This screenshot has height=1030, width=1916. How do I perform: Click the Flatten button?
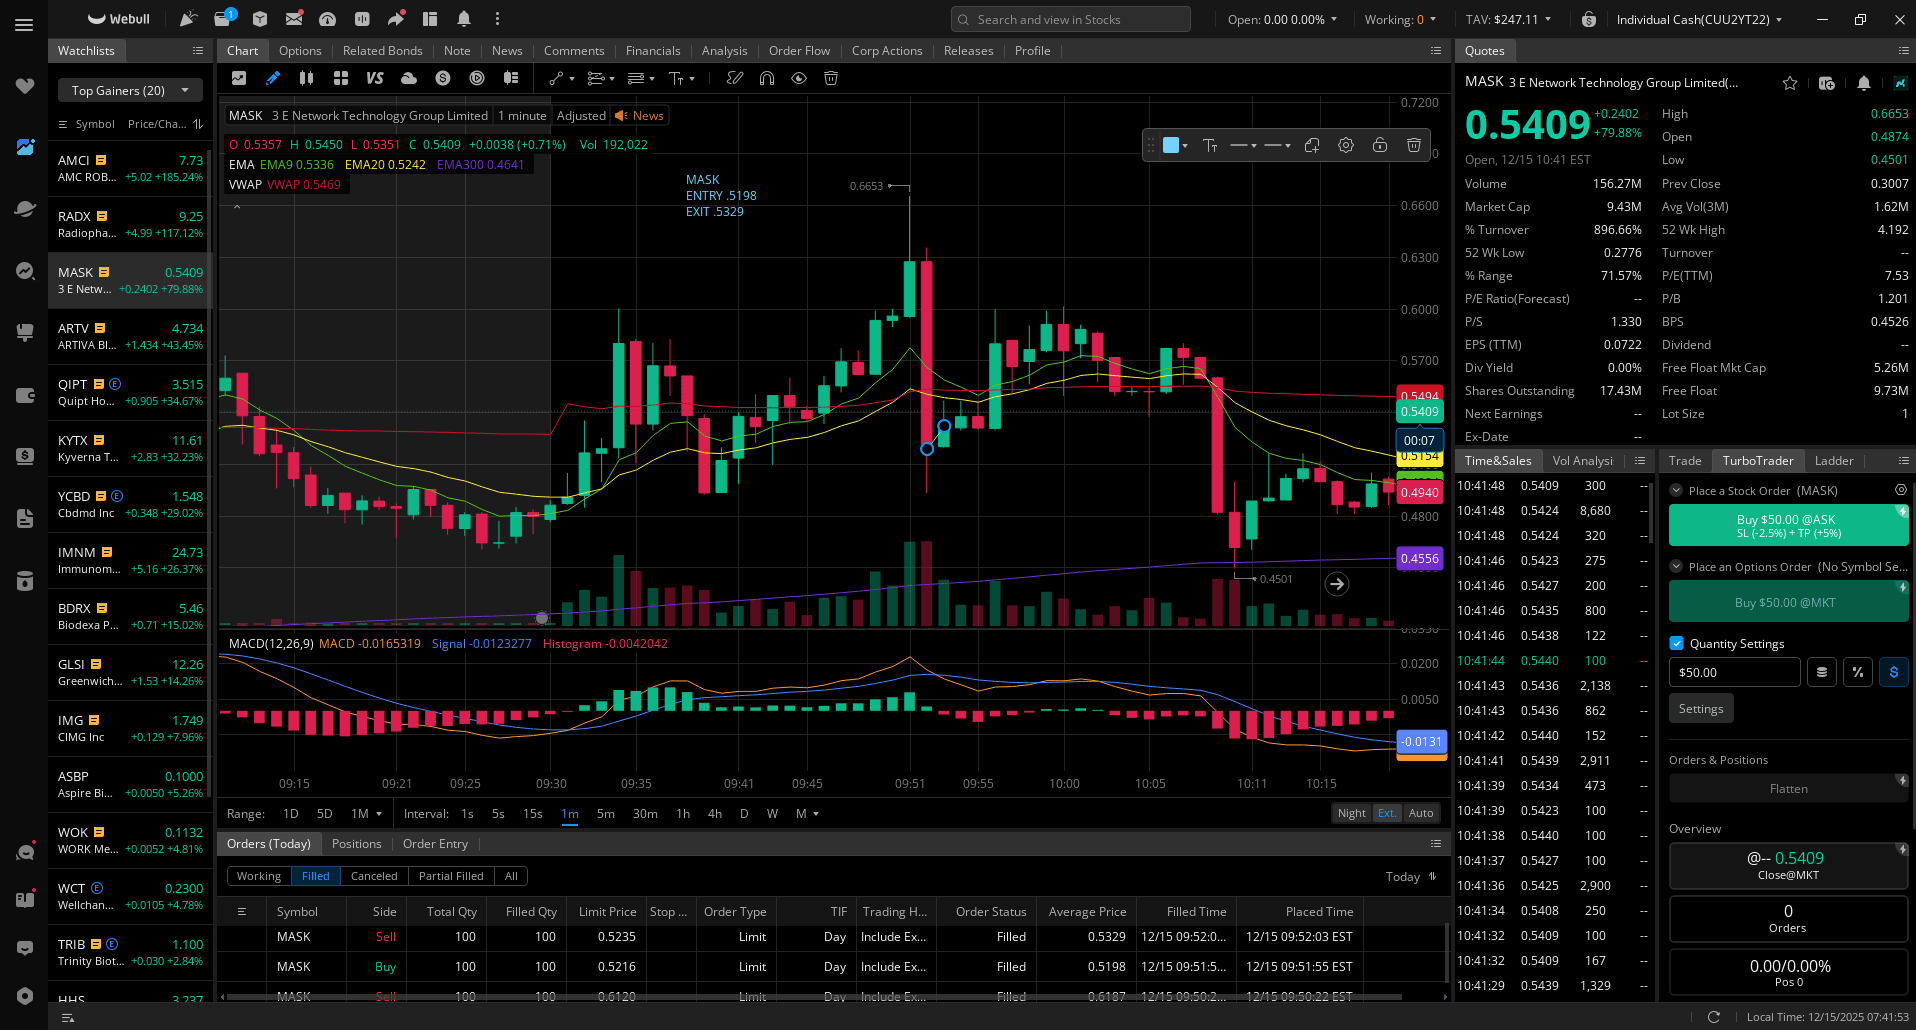1788,788
